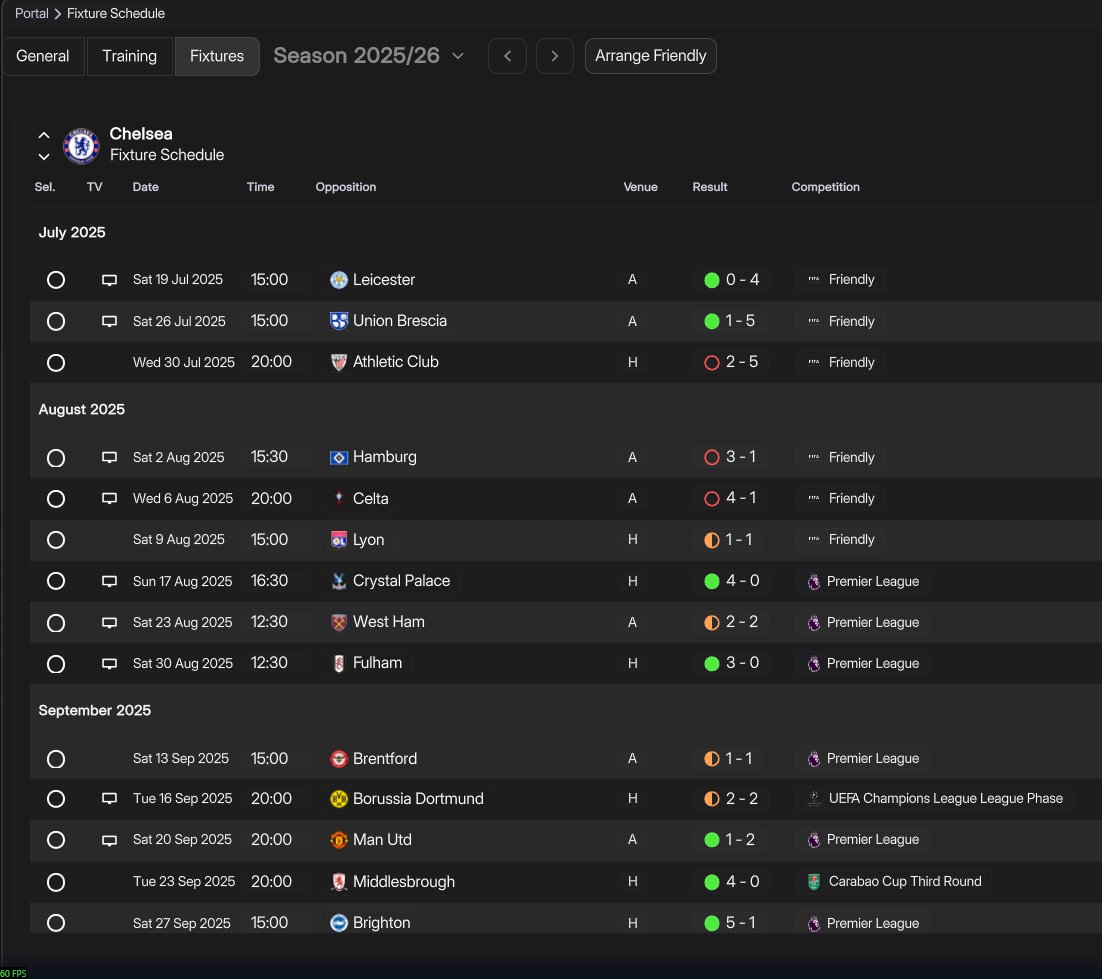Click Fixture Schedule breadcrumb
1102x979 pixels.
pyautogui.click(x=116, y=13)
